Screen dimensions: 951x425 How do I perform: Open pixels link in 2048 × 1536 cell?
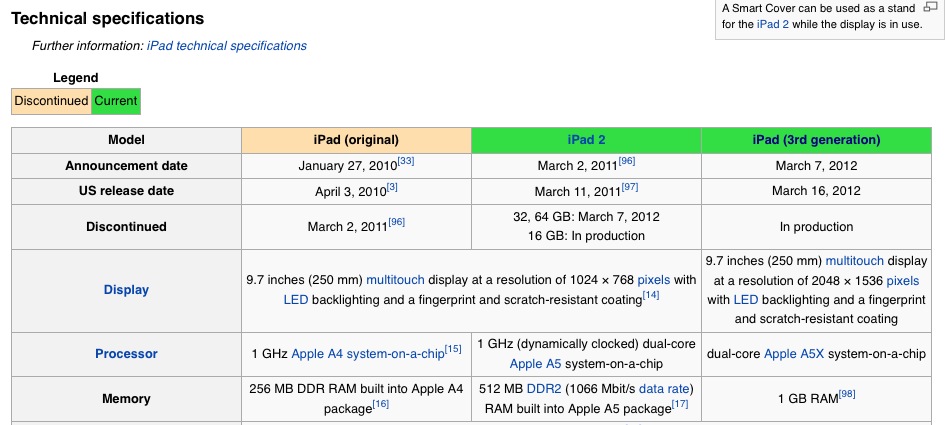pos(903,281)
